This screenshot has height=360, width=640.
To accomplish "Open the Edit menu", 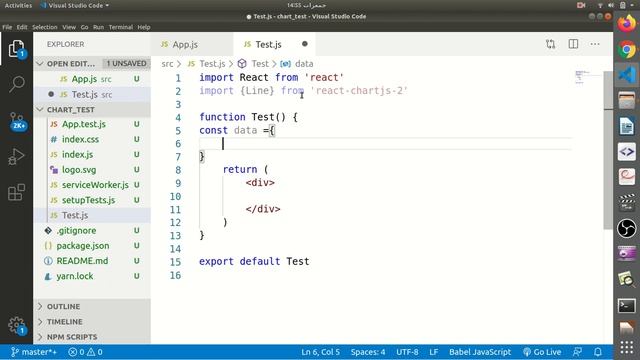I will 22,27.
